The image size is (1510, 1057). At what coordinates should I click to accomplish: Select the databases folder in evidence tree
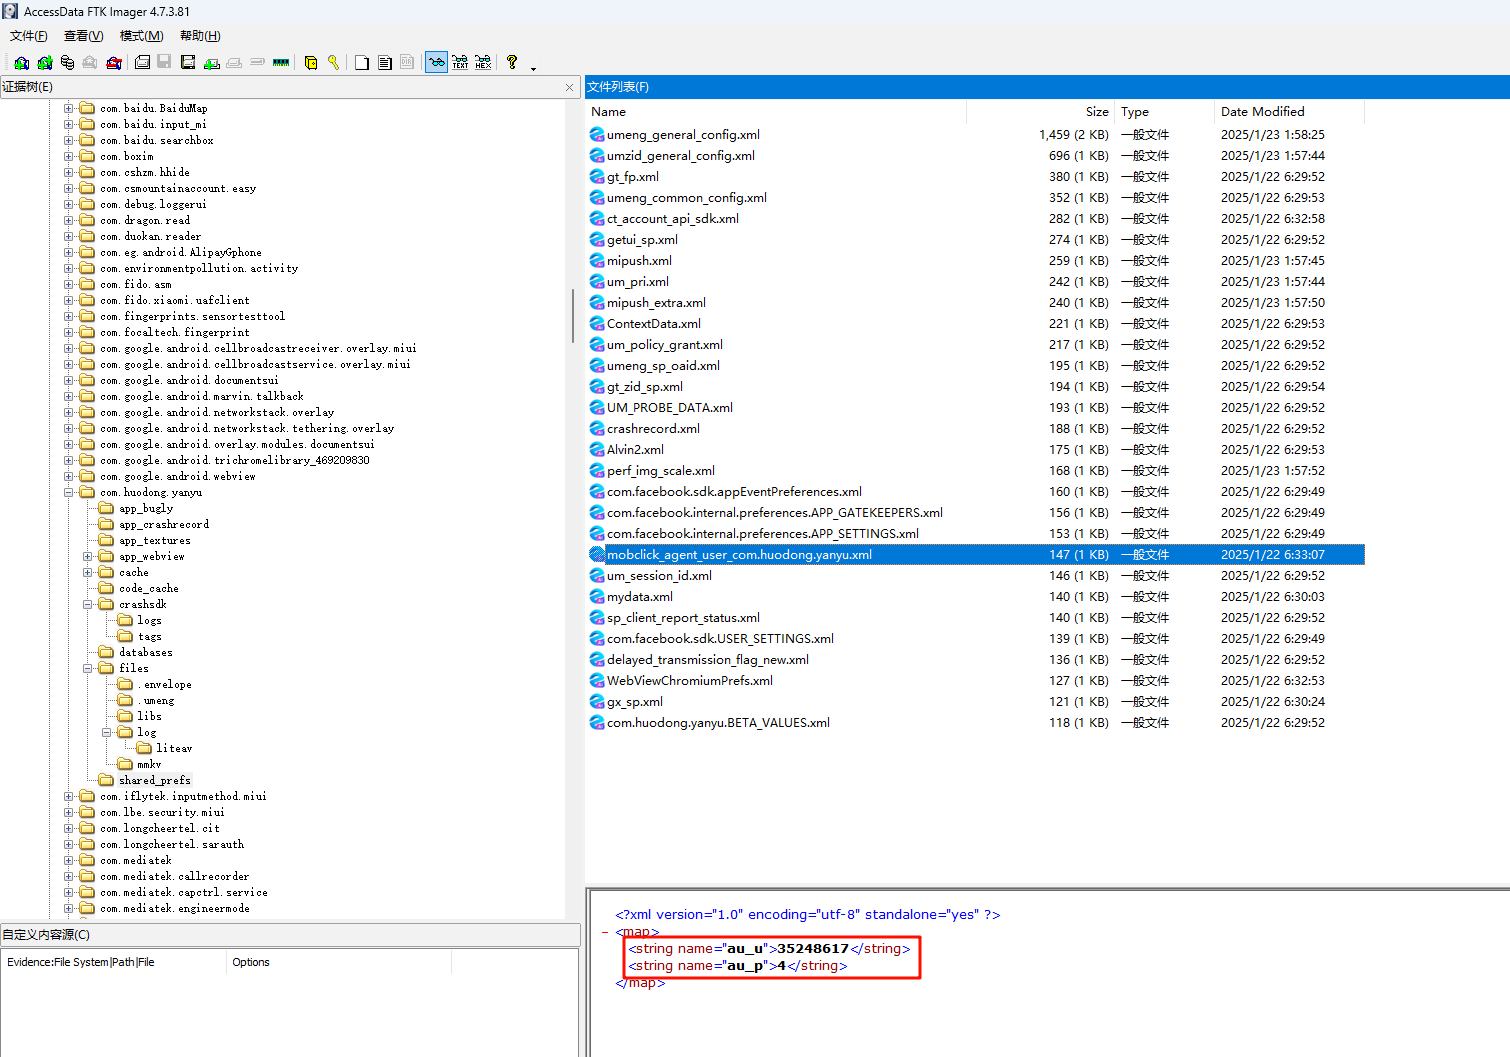[x=146, y=652]
